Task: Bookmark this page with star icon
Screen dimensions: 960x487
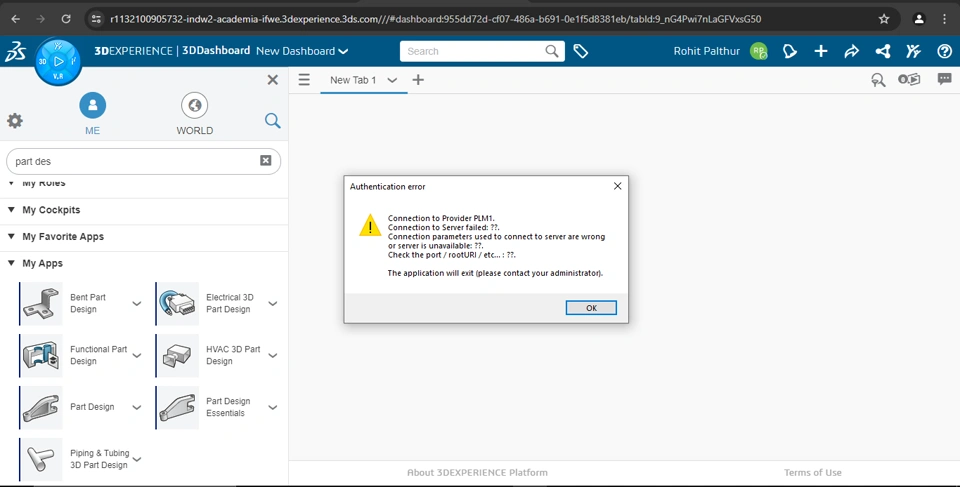Action: pyautogui.click(x=884, y=19)
